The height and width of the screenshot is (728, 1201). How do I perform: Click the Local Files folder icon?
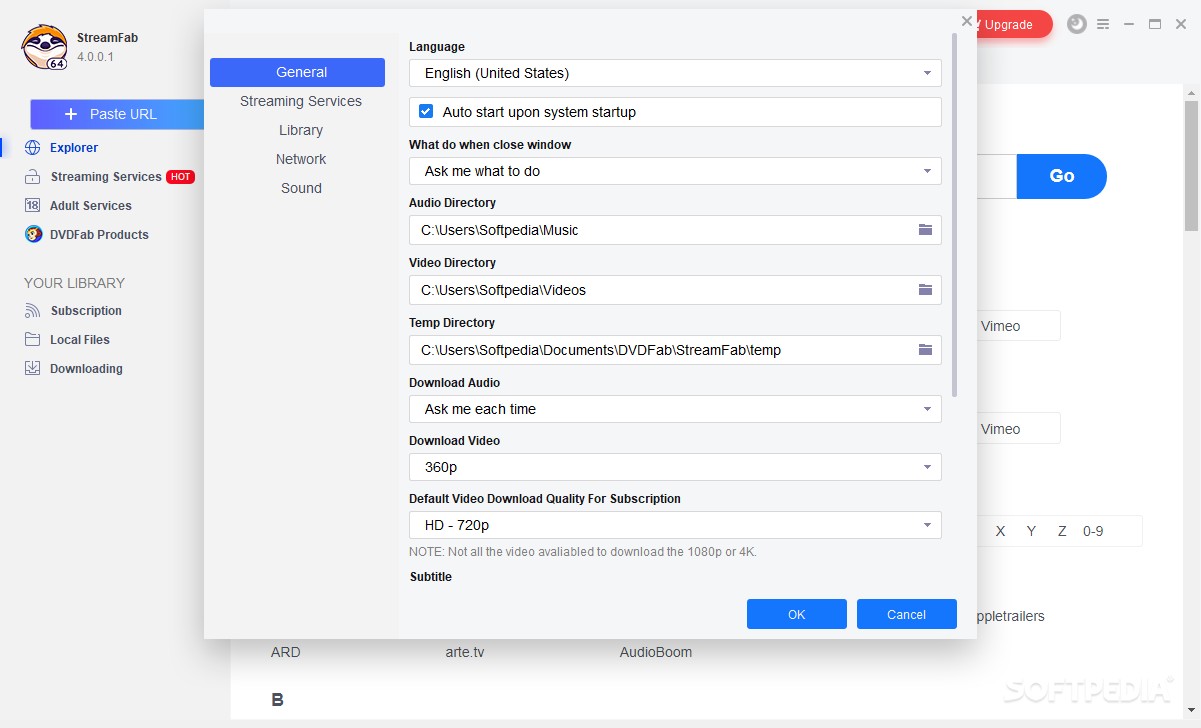coord(32,340)
